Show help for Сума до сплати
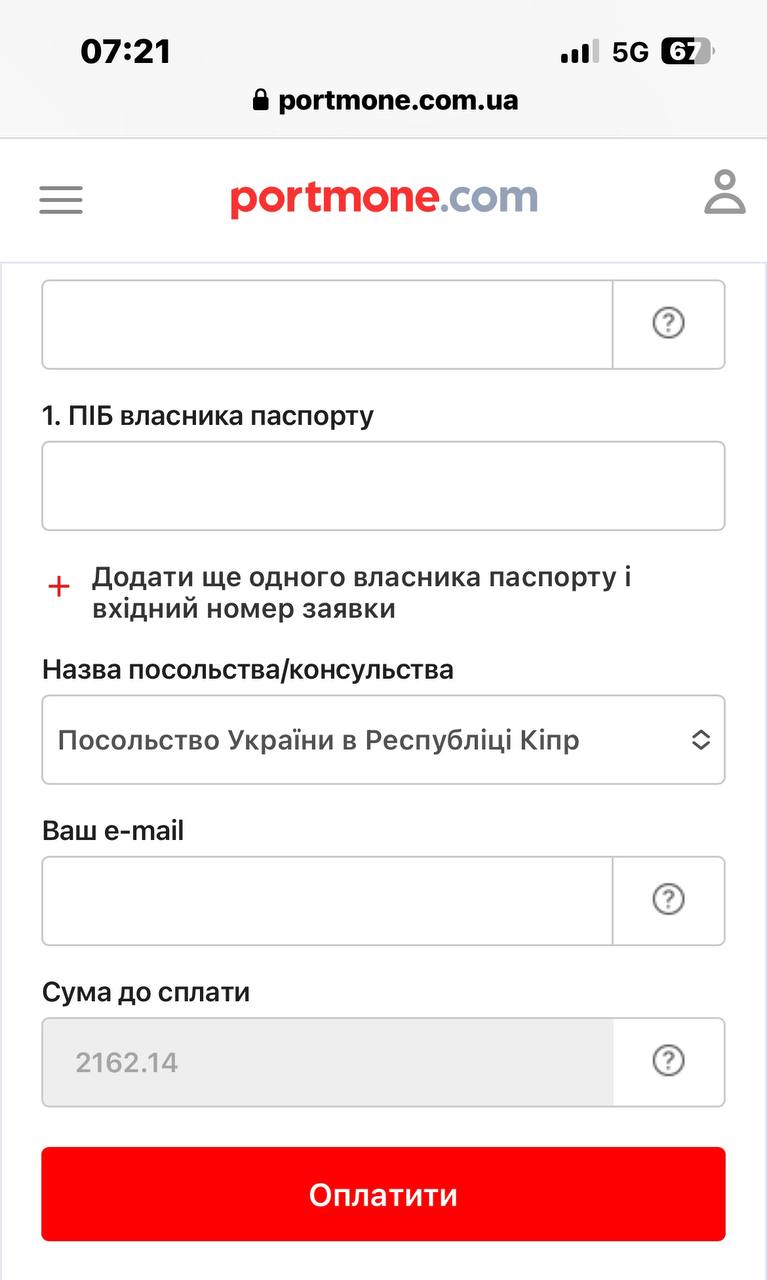This screenshot has height=1280, width=767. (668, 1061)
